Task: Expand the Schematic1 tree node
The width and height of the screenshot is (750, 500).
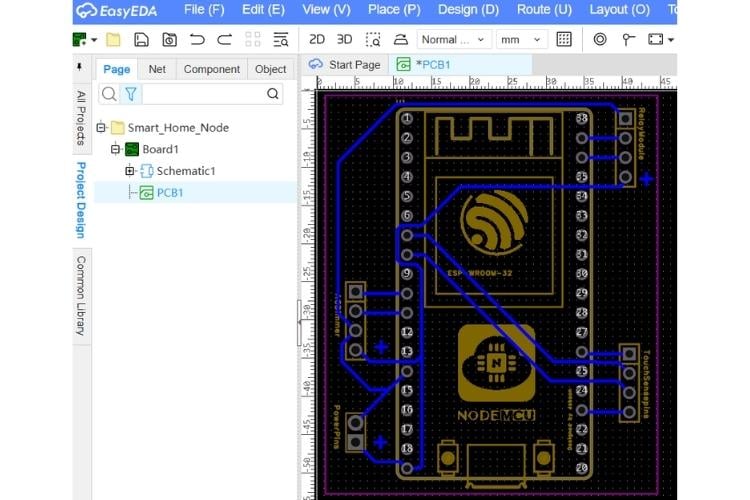Action: tap(130, 171)
